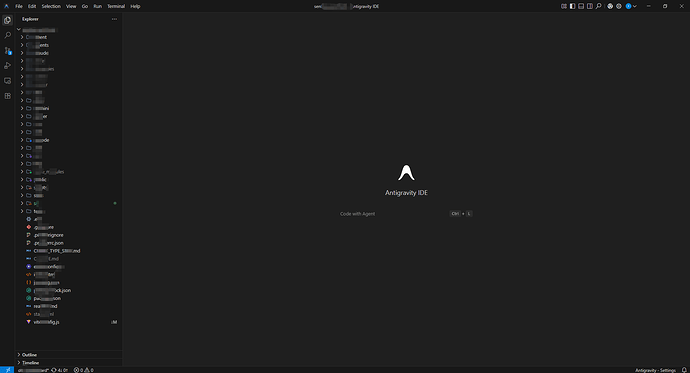
Task: Open the Remote Explorer activity icon
Action: [7, 81]
